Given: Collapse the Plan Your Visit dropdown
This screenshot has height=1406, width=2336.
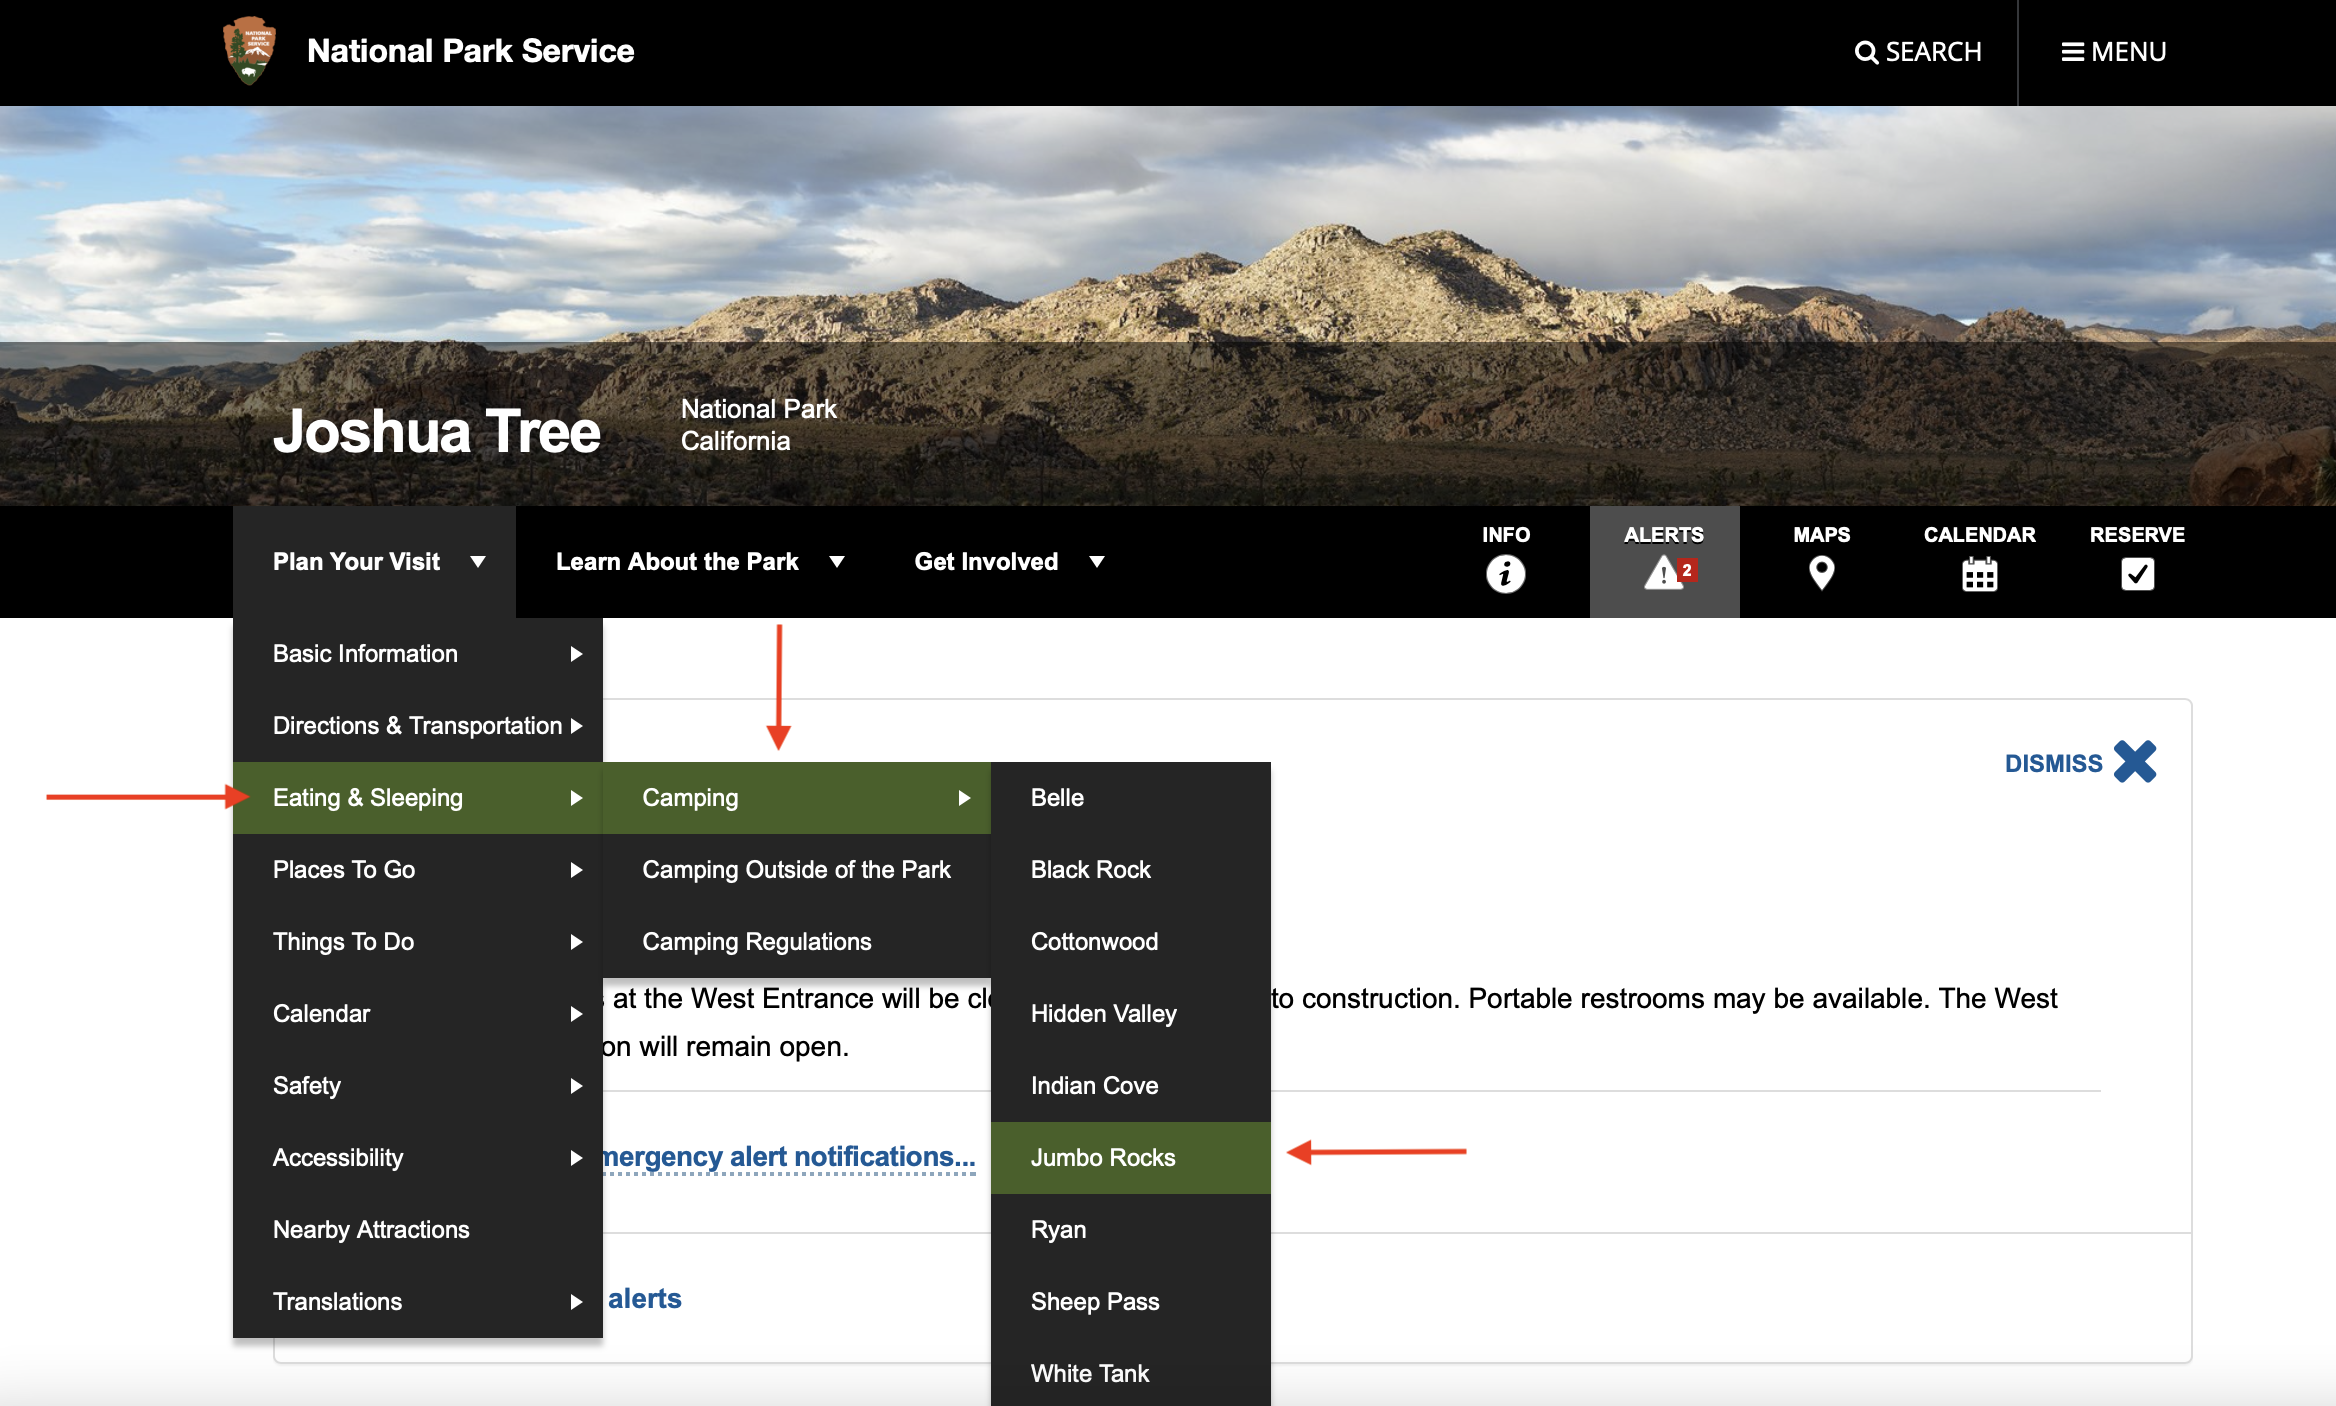Looking at the screenshot, I should (477, 562).
